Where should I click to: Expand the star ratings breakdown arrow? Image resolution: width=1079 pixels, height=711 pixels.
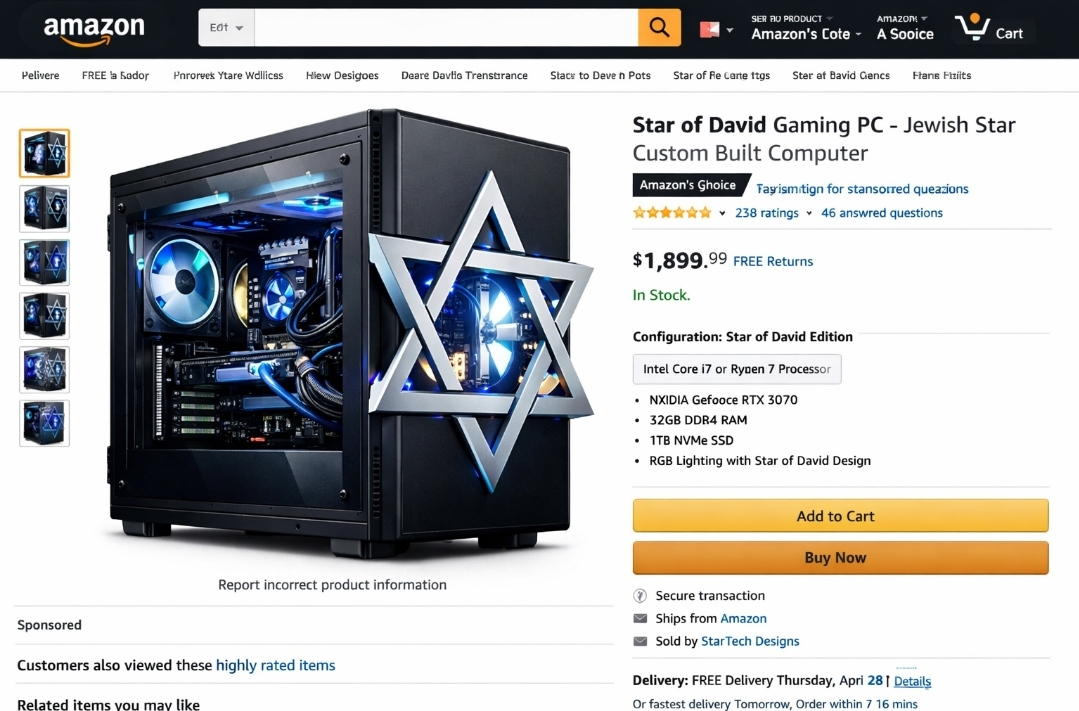722,213
